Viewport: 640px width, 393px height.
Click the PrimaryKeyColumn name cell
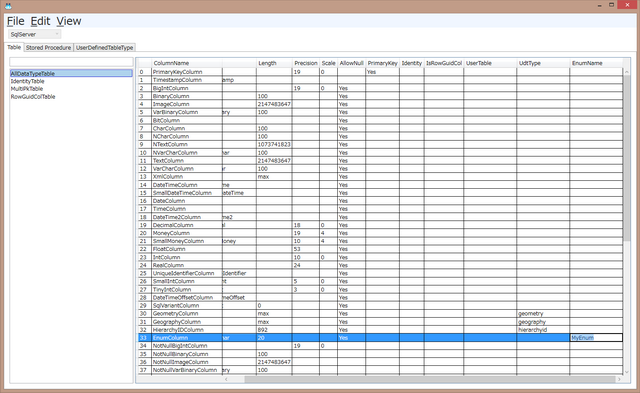tap(187, 72)
